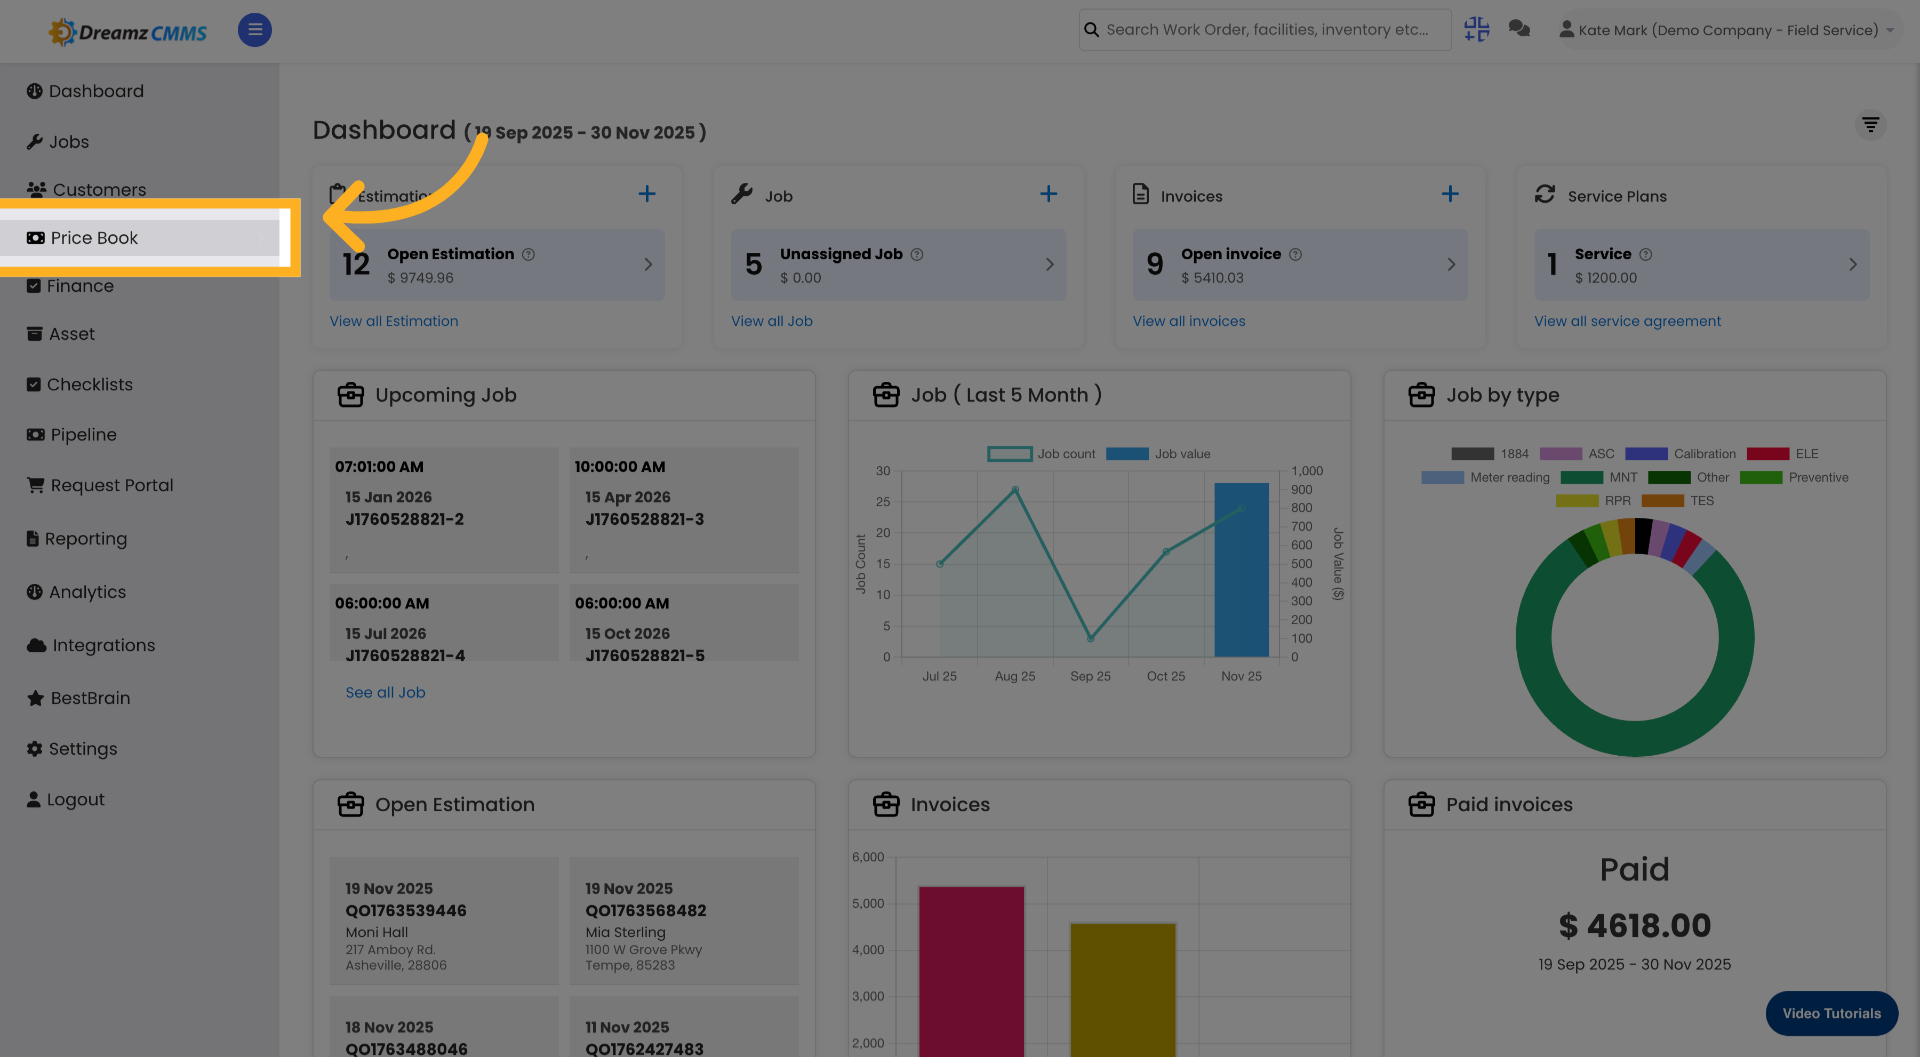1920x1057 pixels.
Task: Toggle Job count legend in chart
Action: click(x=1041, y=454)
